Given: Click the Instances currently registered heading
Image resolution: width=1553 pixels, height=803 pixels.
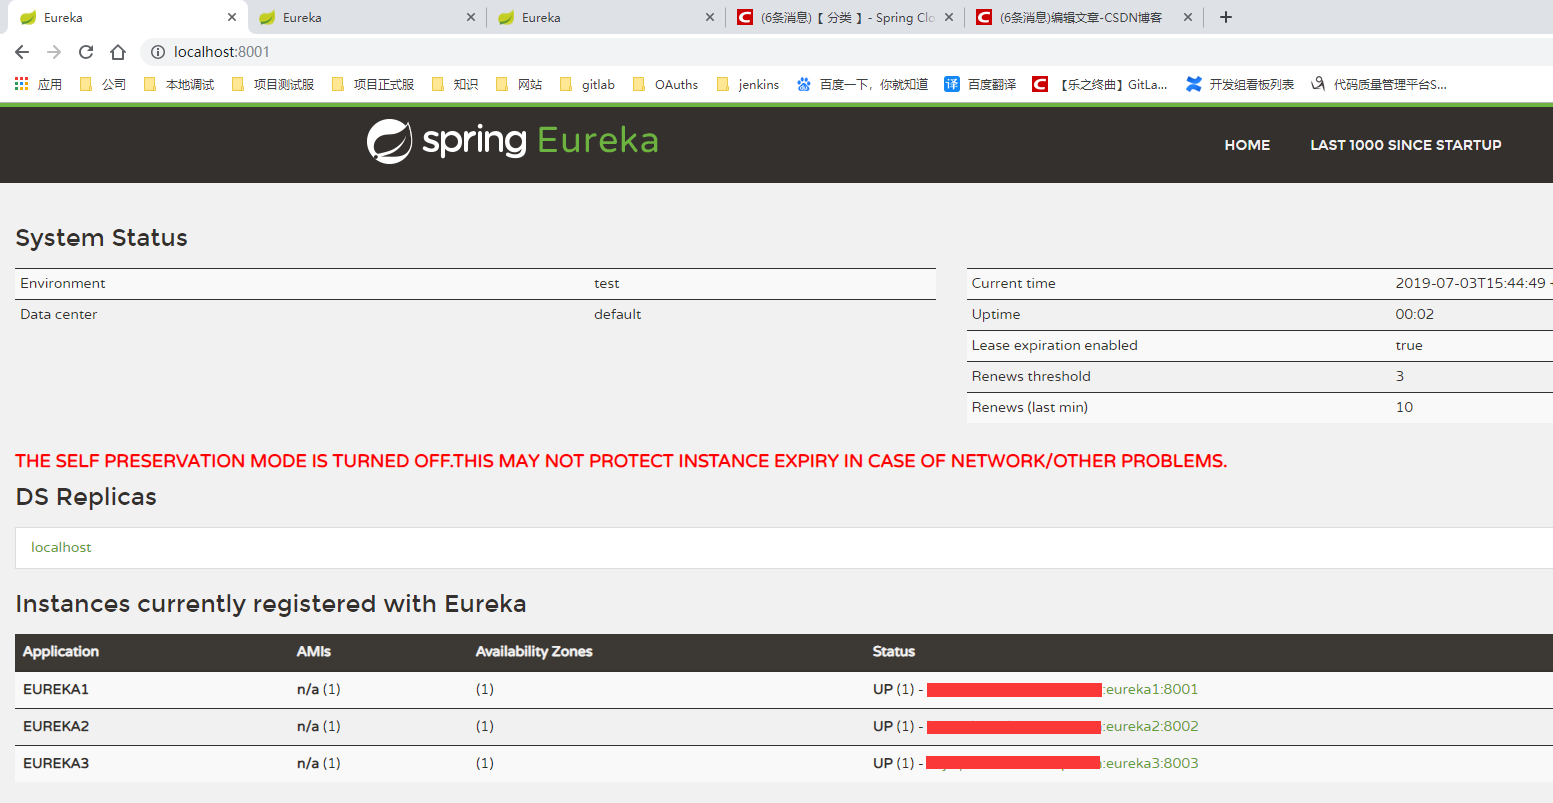Looking at the screenshot, I should [271, 604].
